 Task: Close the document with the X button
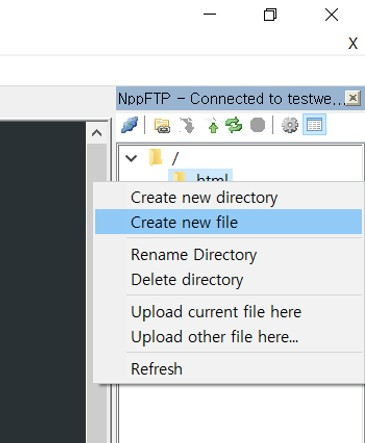click(x=353, y=44)
